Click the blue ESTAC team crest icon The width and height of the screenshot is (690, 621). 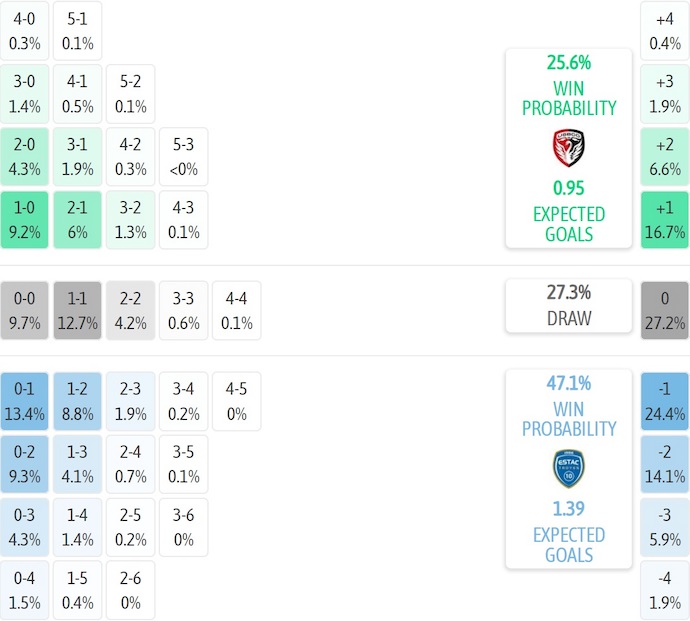click(x=568, y=468)
